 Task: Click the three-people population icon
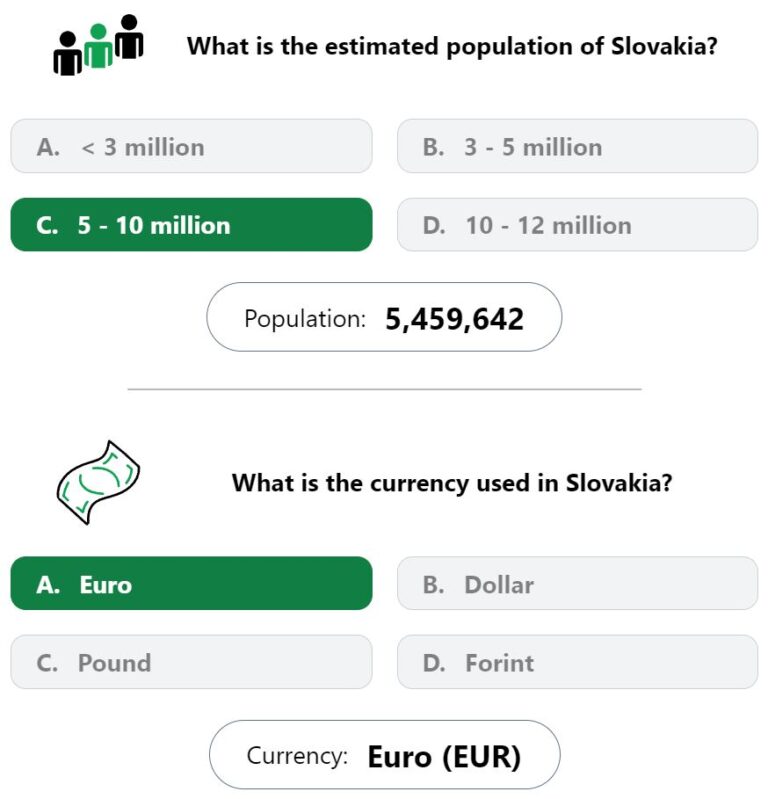coord(98,45)
